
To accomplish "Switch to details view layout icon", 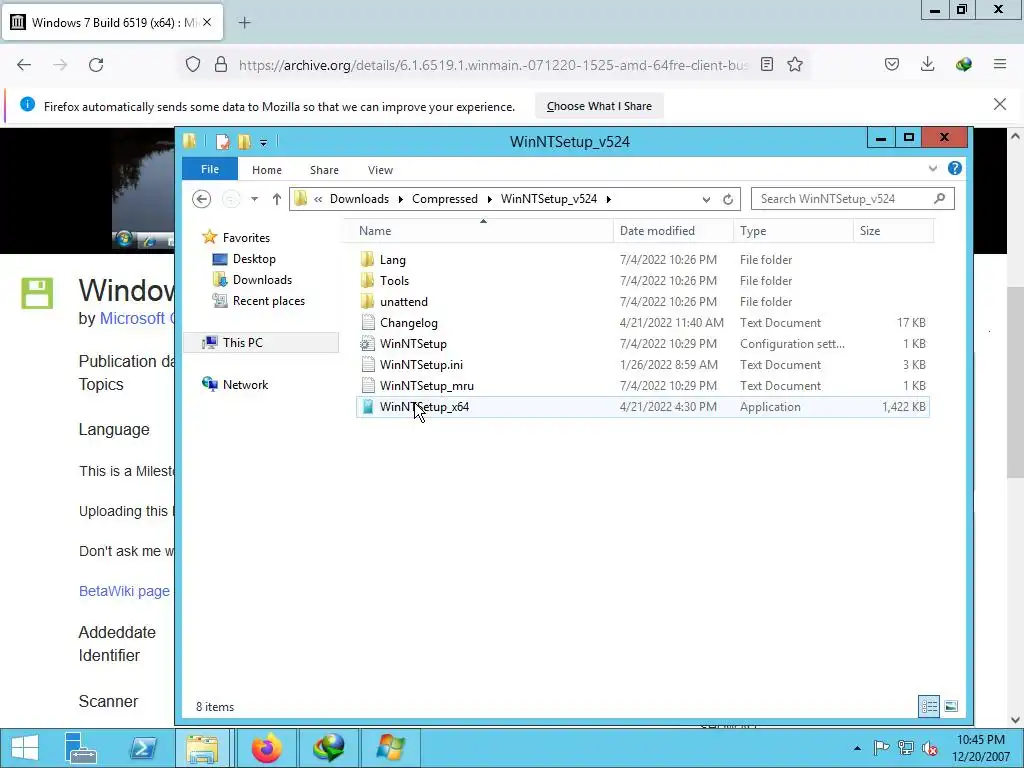I will [929, 706].
